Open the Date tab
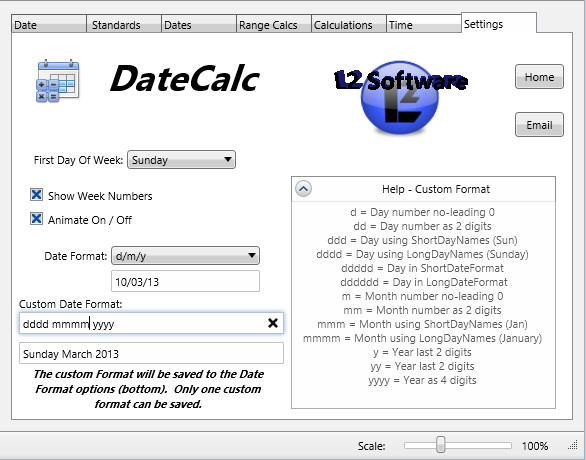586x460 pixels. [49, 24]
